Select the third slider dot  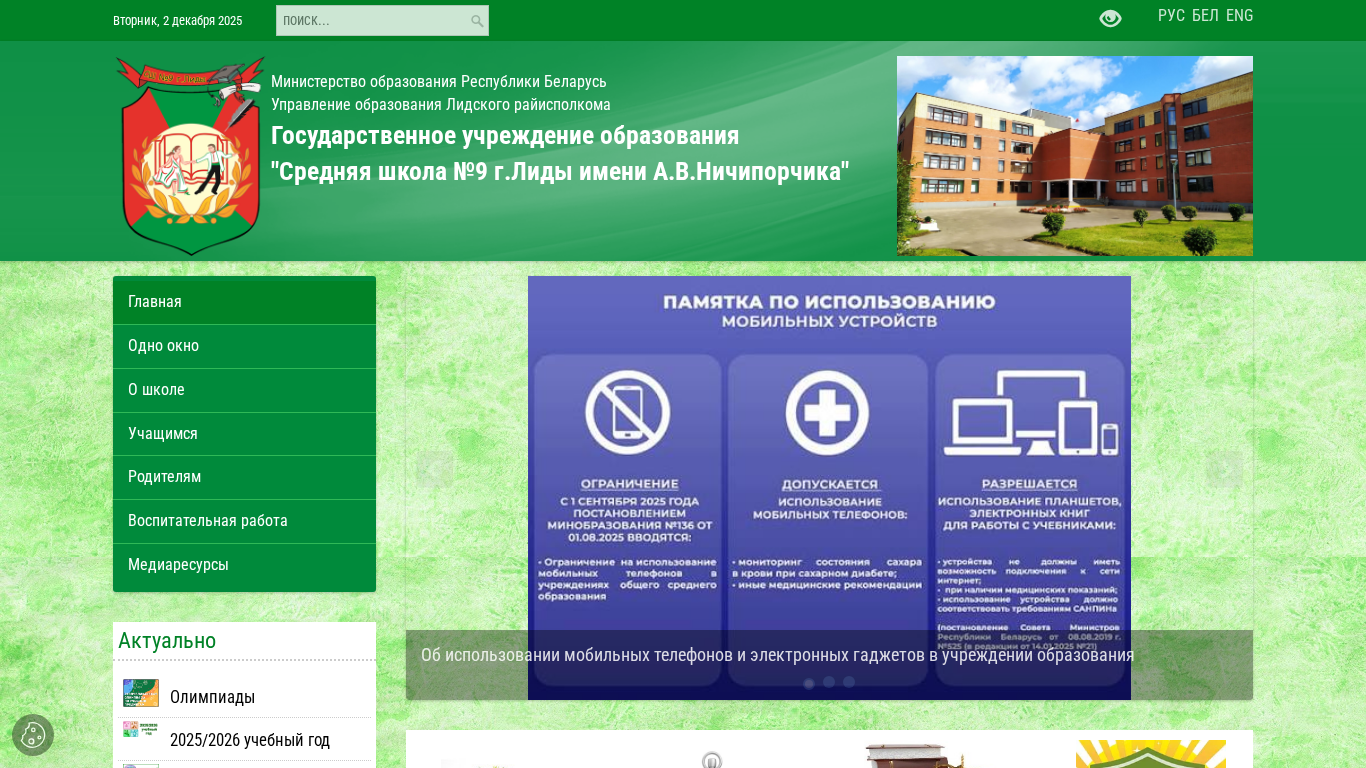pos(849,682)
